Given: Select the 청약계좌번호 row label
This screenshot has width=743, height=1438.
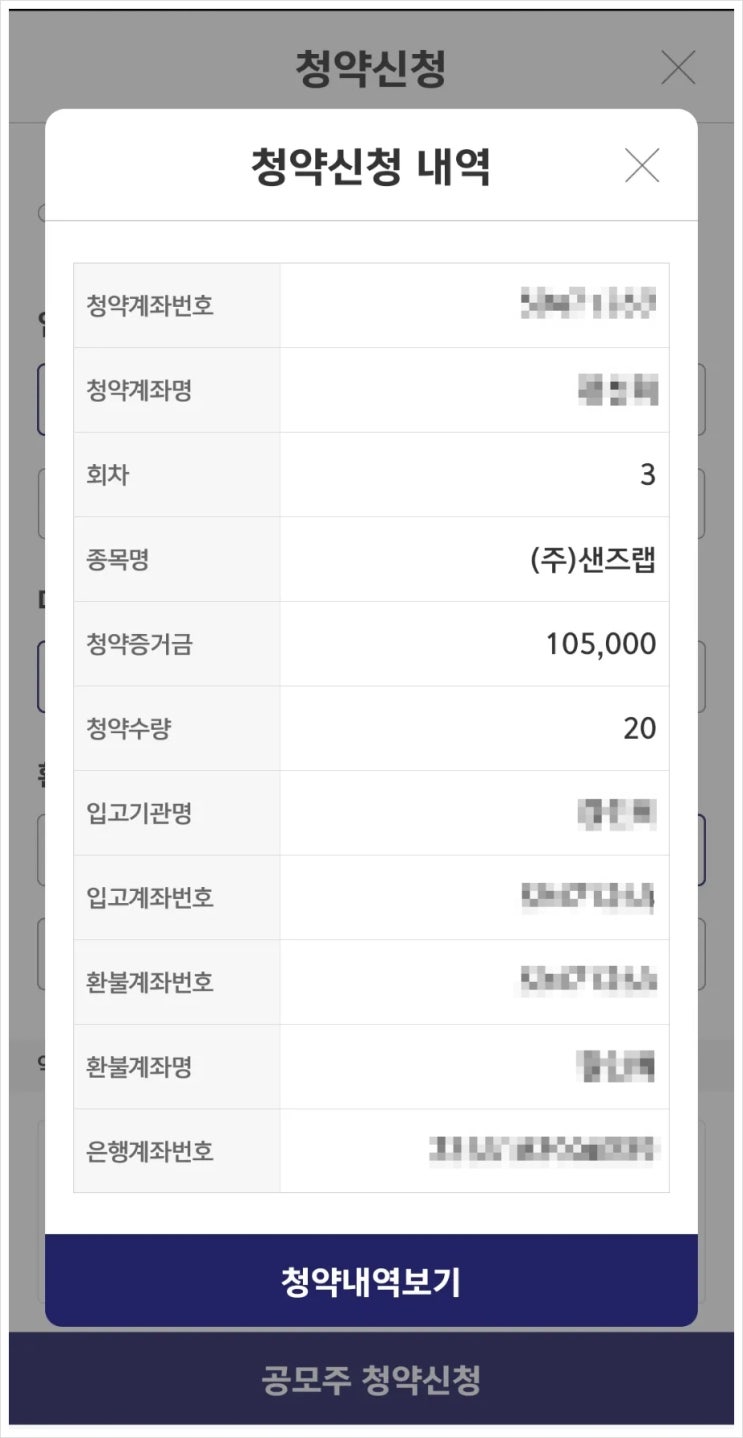Looking at the screenshot, I should 150,305.
